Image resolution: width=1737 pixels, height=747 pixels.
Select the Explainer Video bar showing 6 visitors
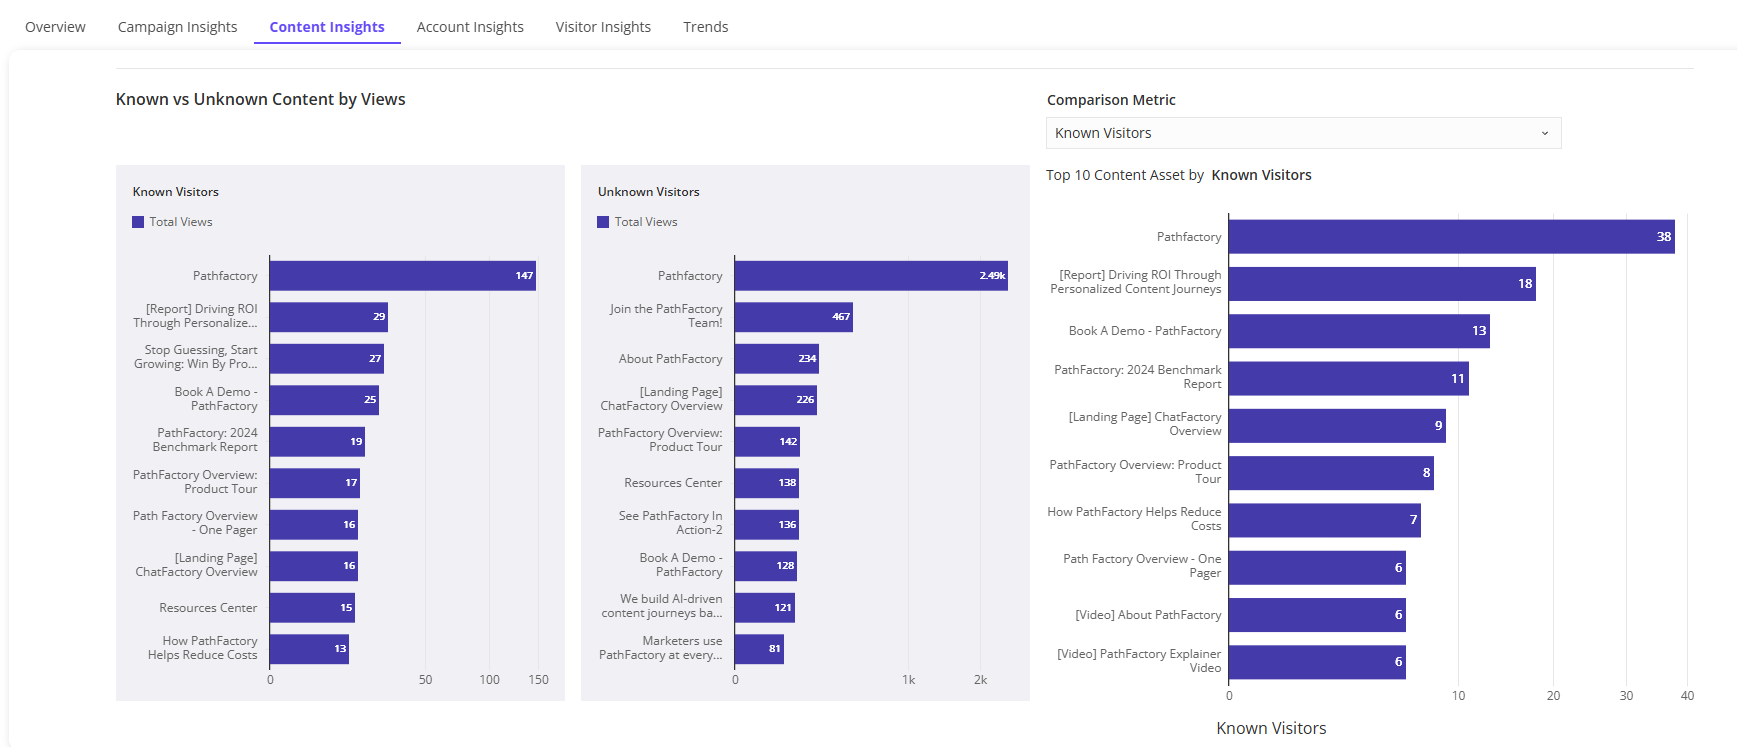[1317, 662]
